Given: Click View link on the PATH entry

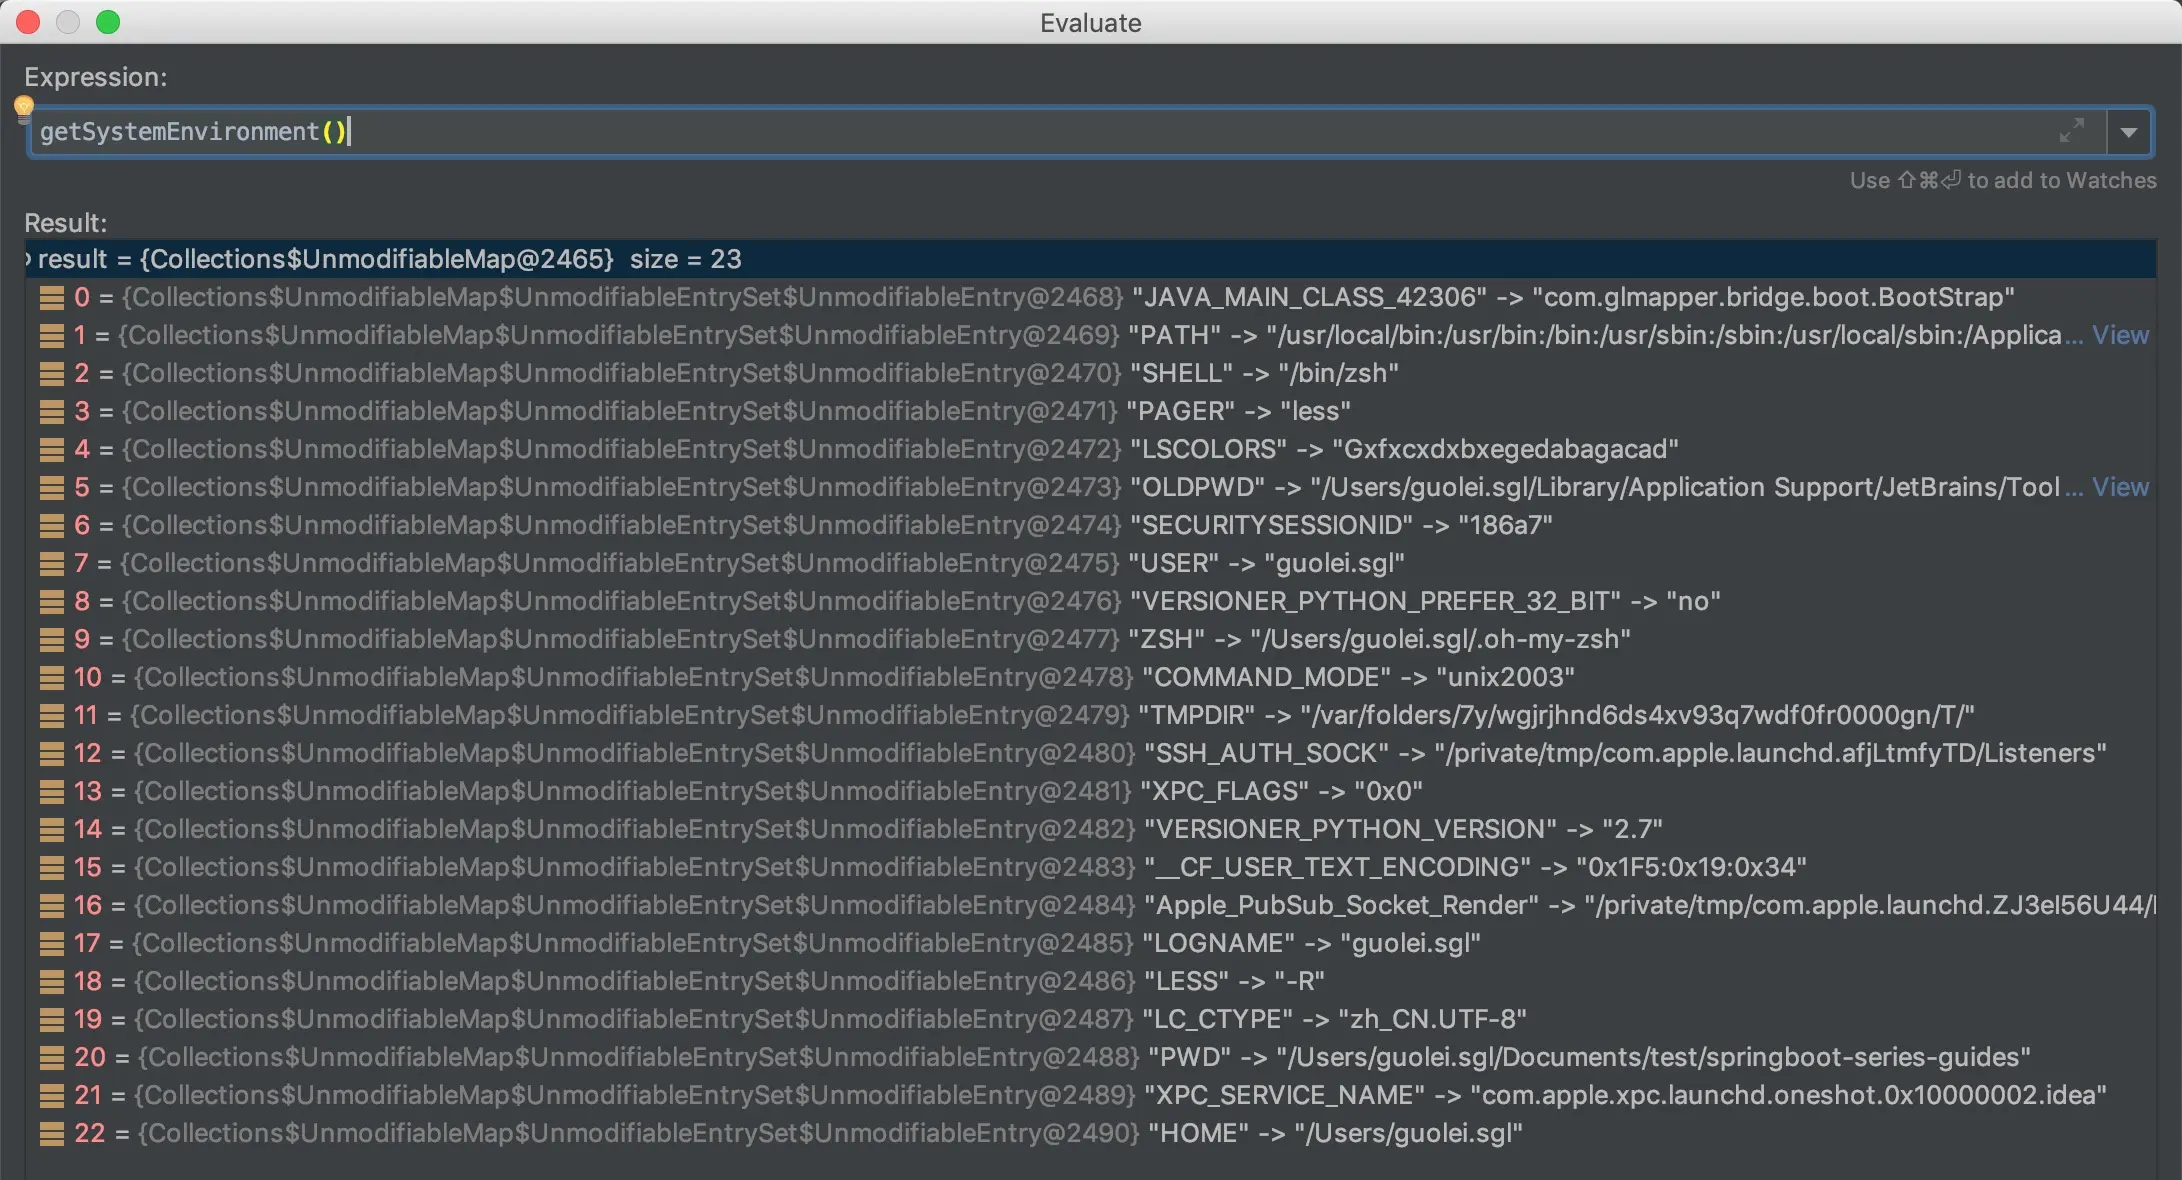Looking at the screenshot, I should (x=2120, y=335).
